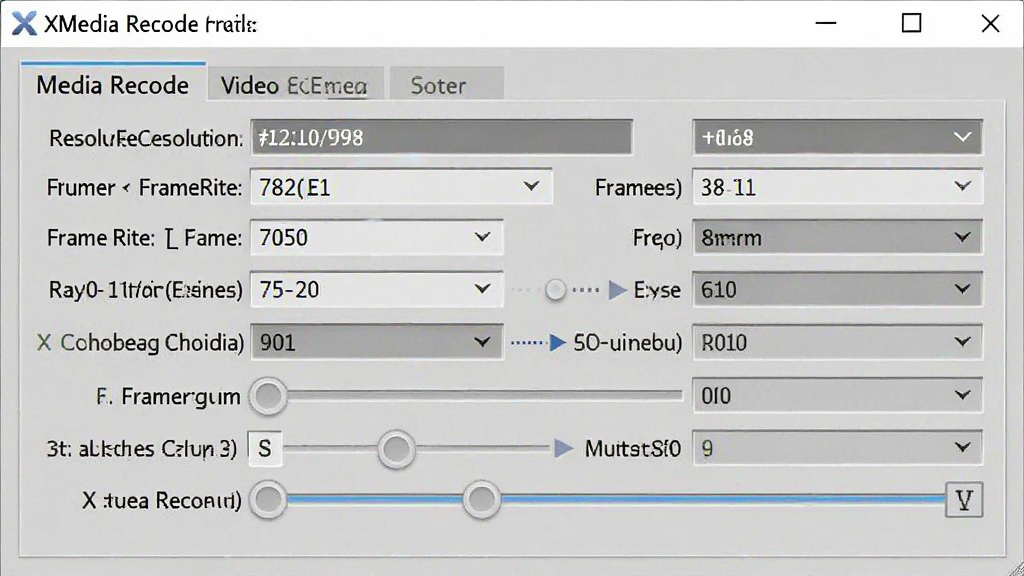
Task: Click the arrow icon before Eyse label
Action: click(x=617, y=289)
